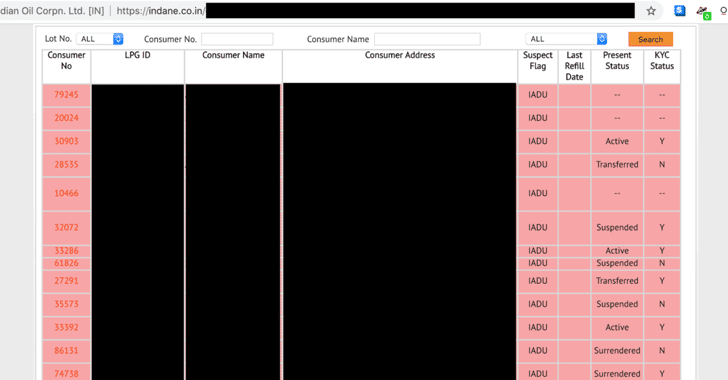Click the Consumer No. input field
This screenshot has height=380, width=728.
coord(237,39)
